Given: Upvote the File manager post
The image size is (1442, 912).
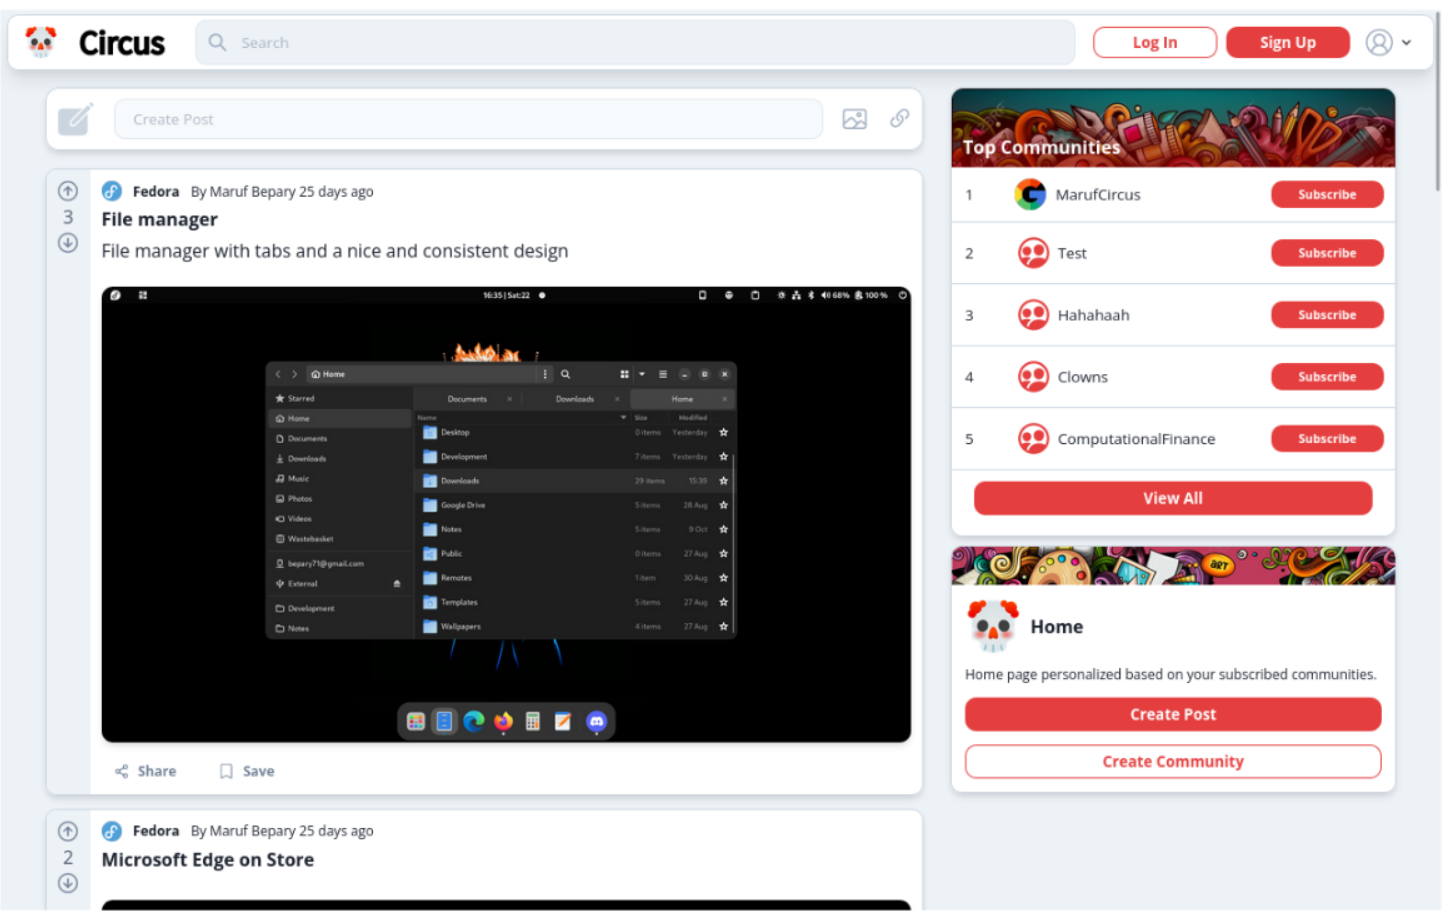Looking at the screenshot, I should (x=68, y=191).
